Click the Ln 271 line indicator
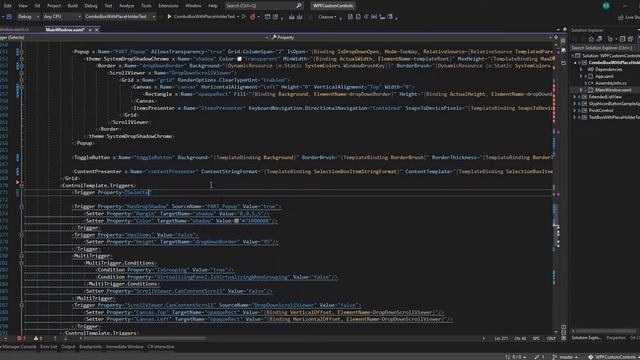The width and height of the screenshot is (640, 360). (501, 338)
